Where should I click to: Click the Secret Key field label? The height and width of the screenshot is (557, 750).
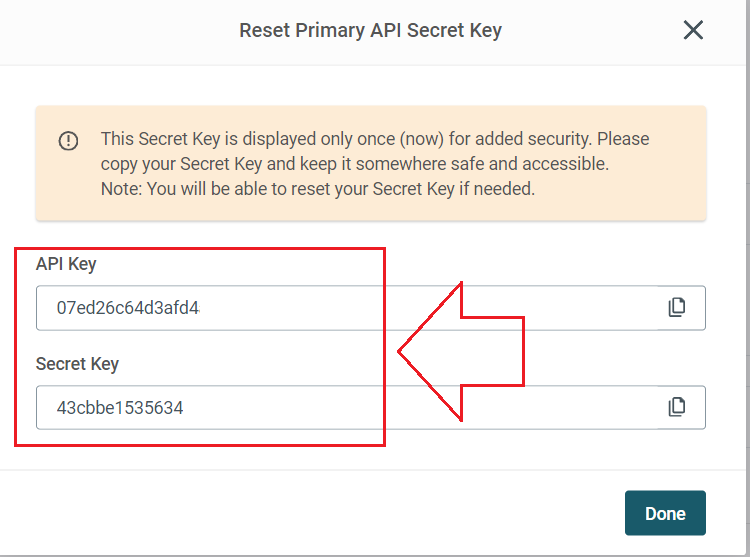pos(77,364)
